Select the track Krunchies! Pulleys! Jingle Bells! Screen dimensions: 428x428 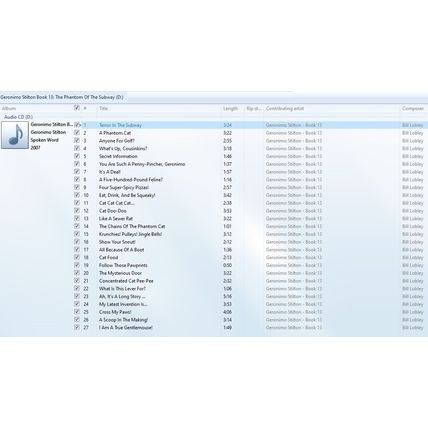(130, 234)
